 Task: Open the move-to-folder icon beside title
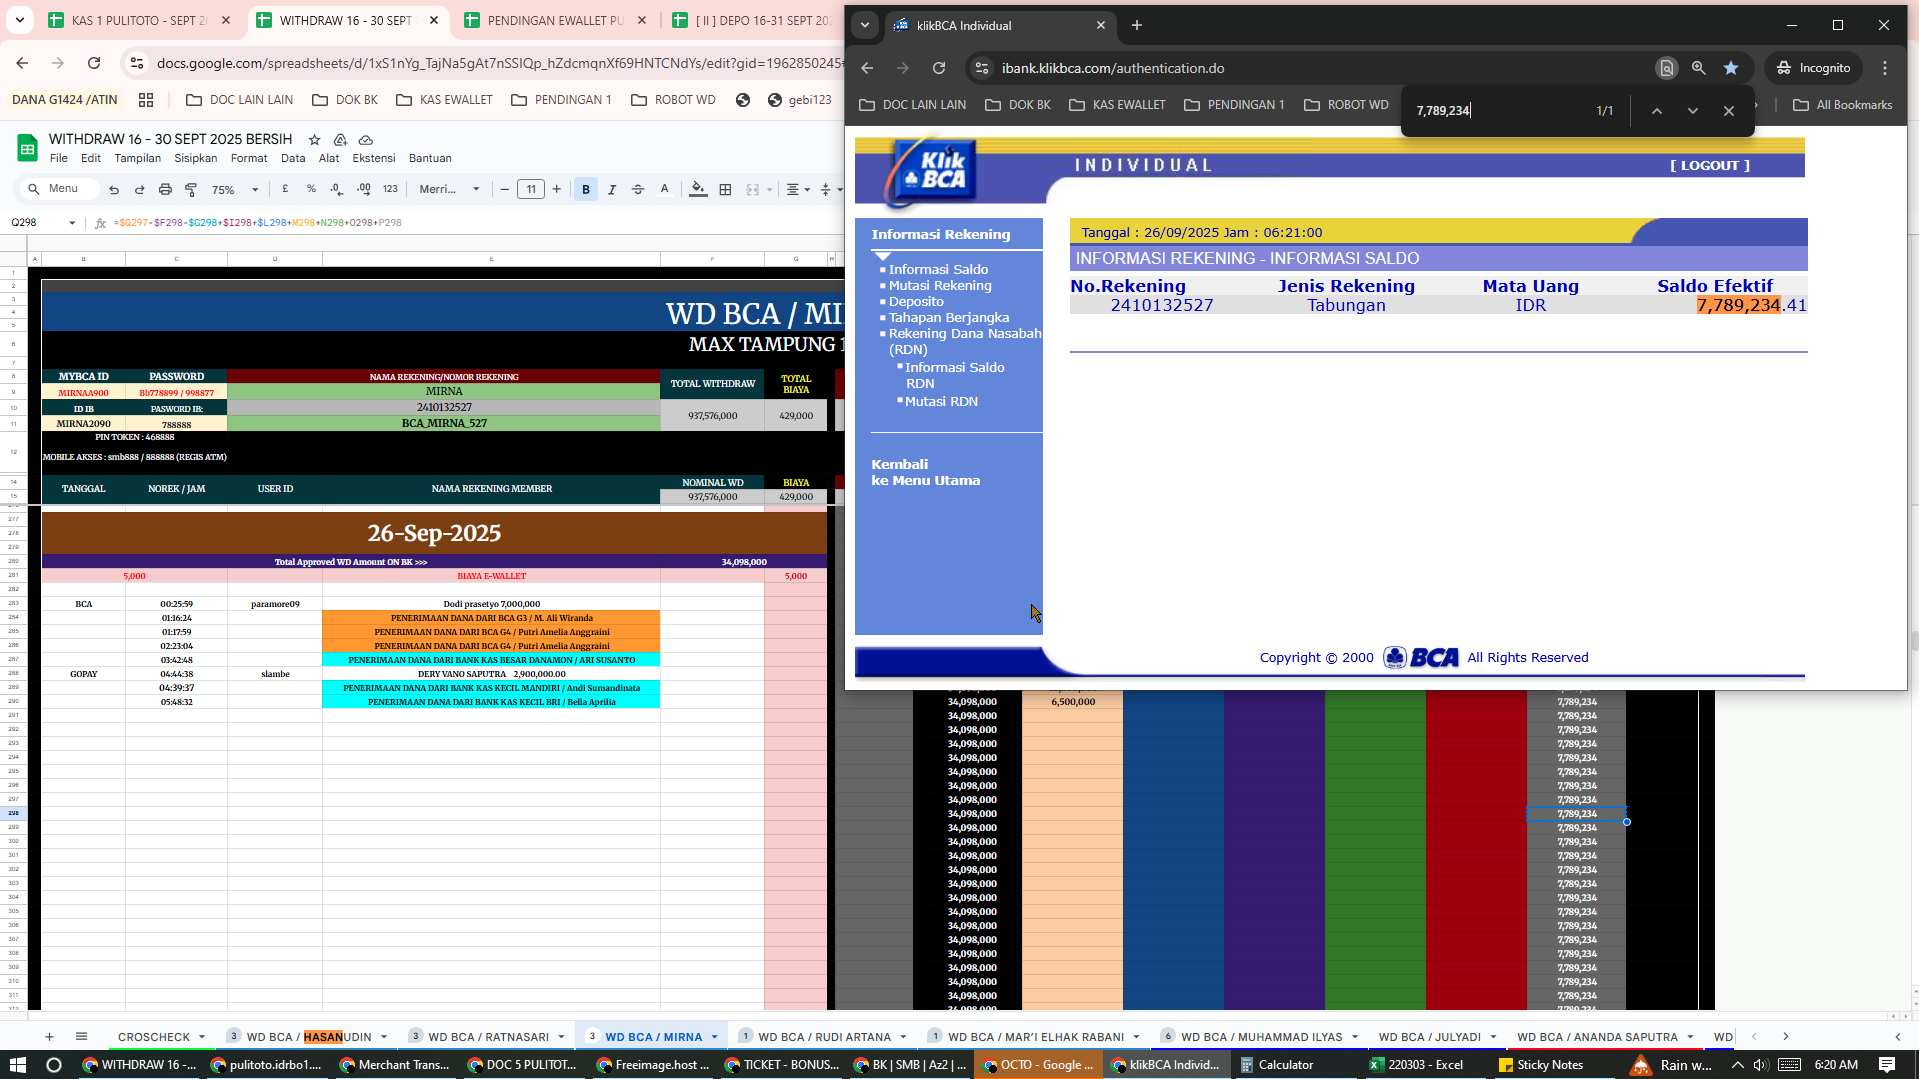point(340,140)
